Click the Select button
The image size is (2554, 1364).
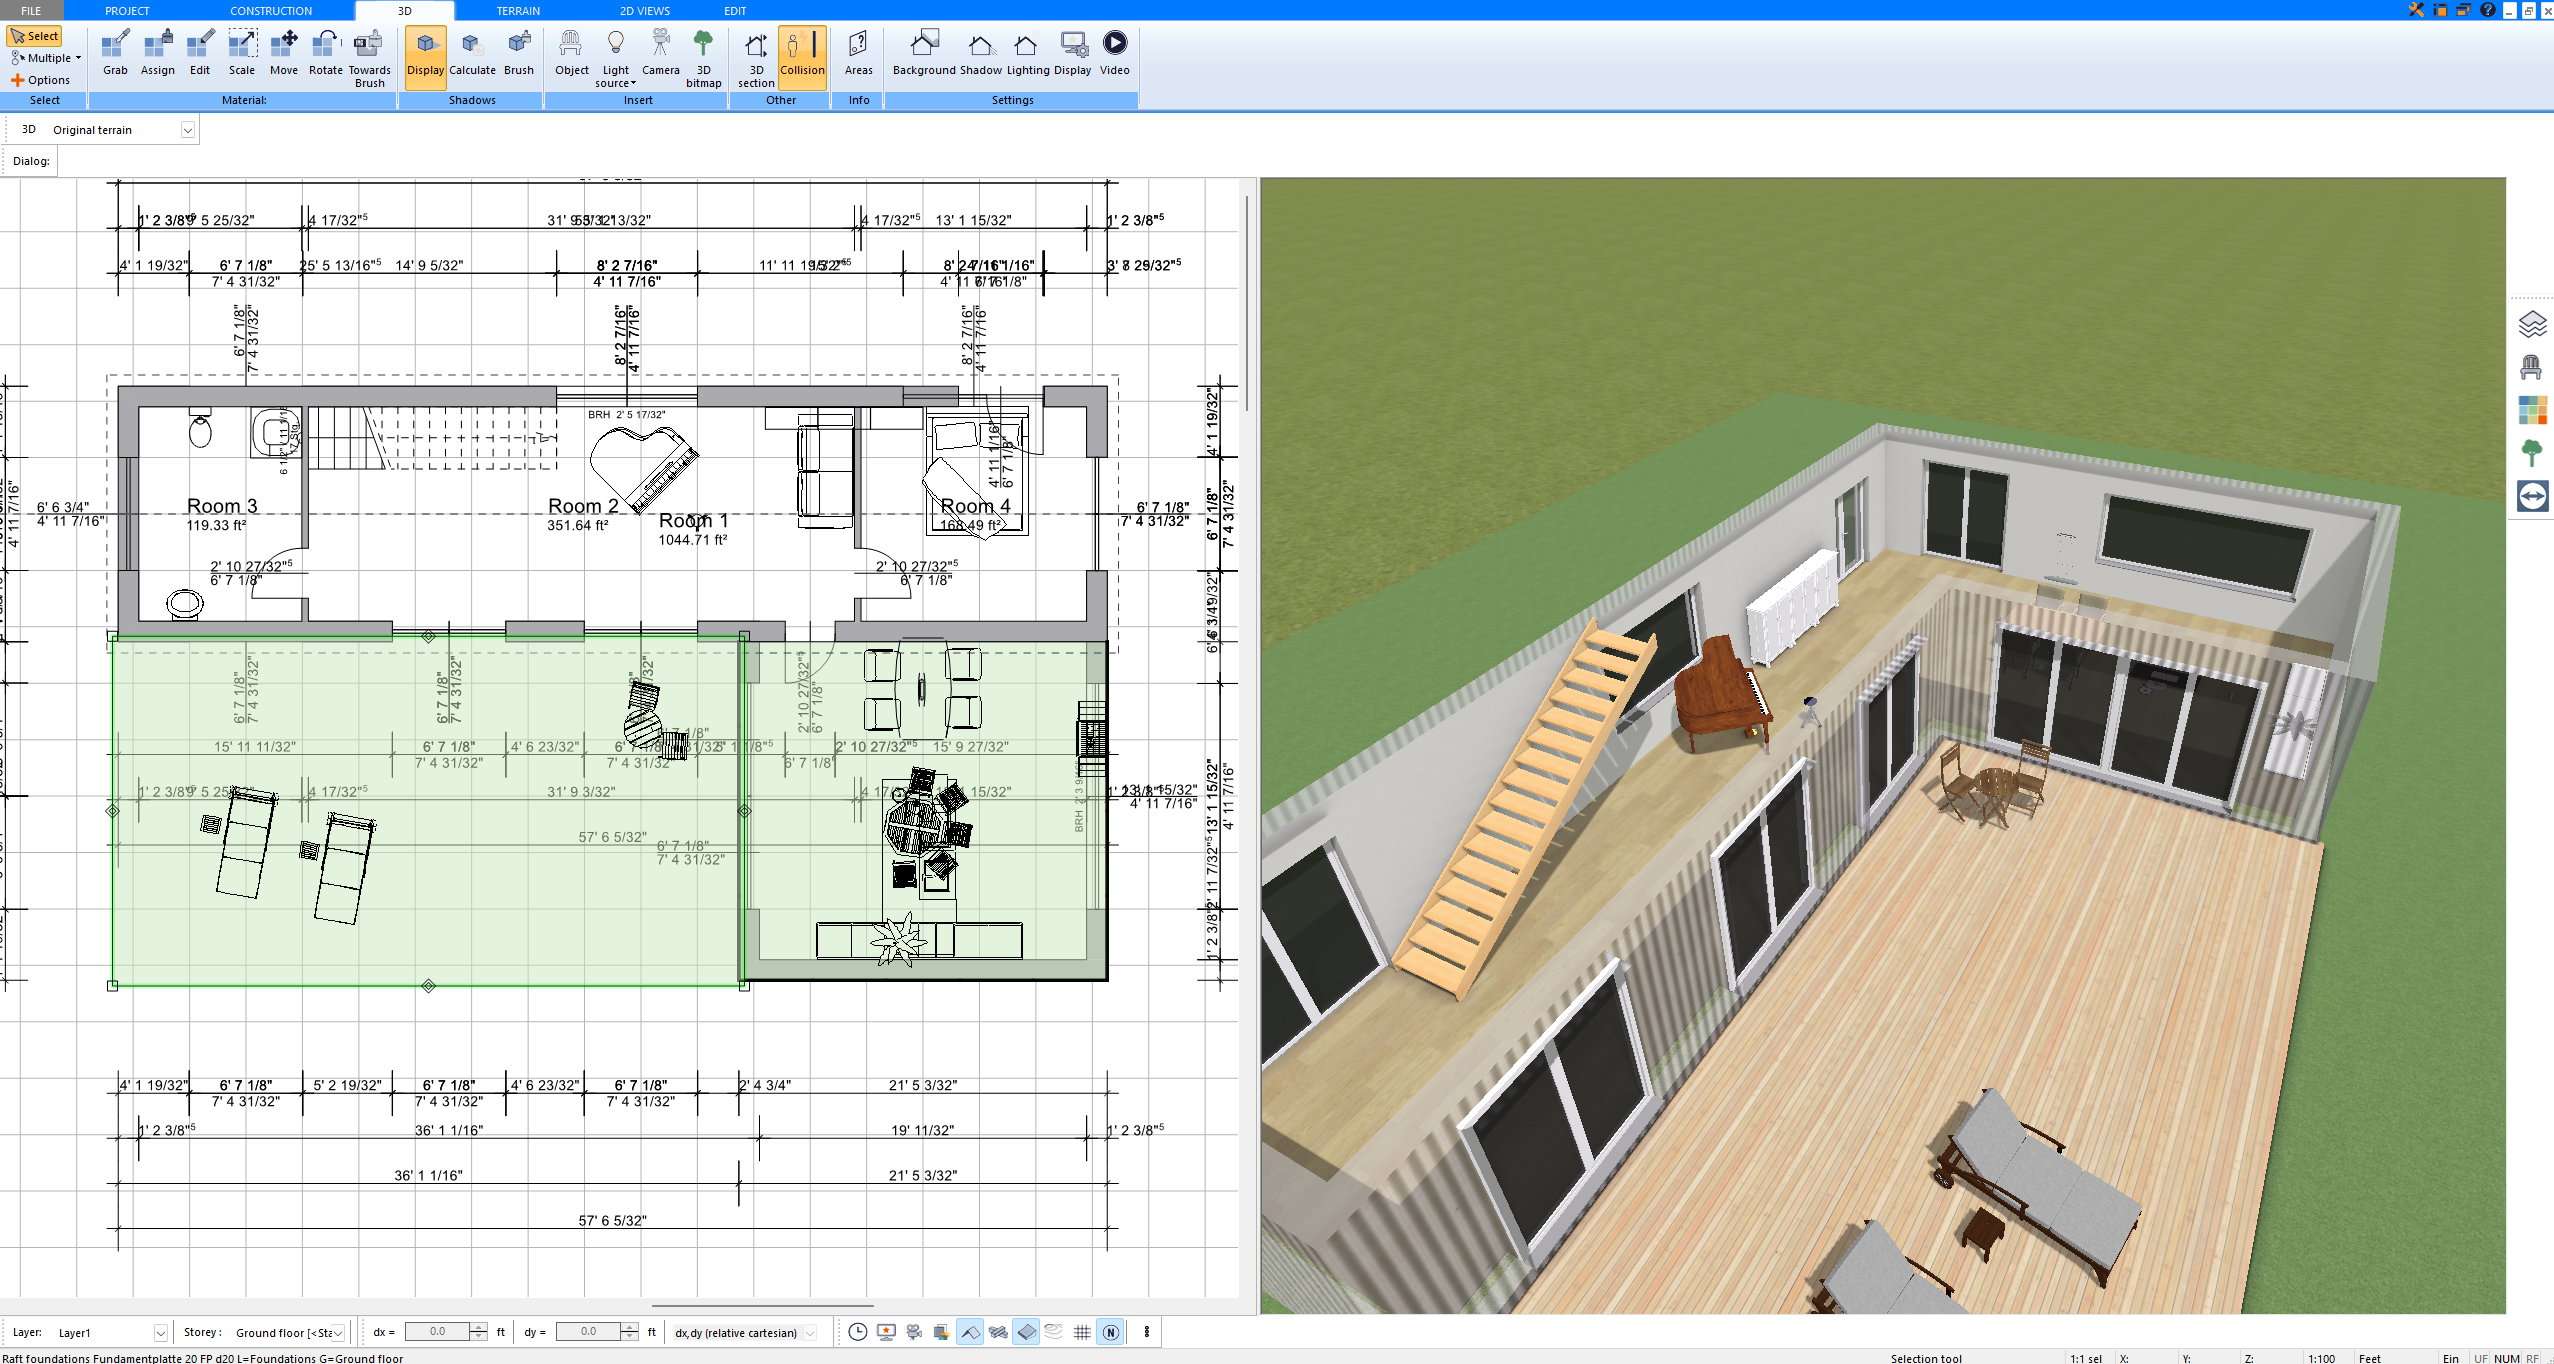tap(35, 36)
